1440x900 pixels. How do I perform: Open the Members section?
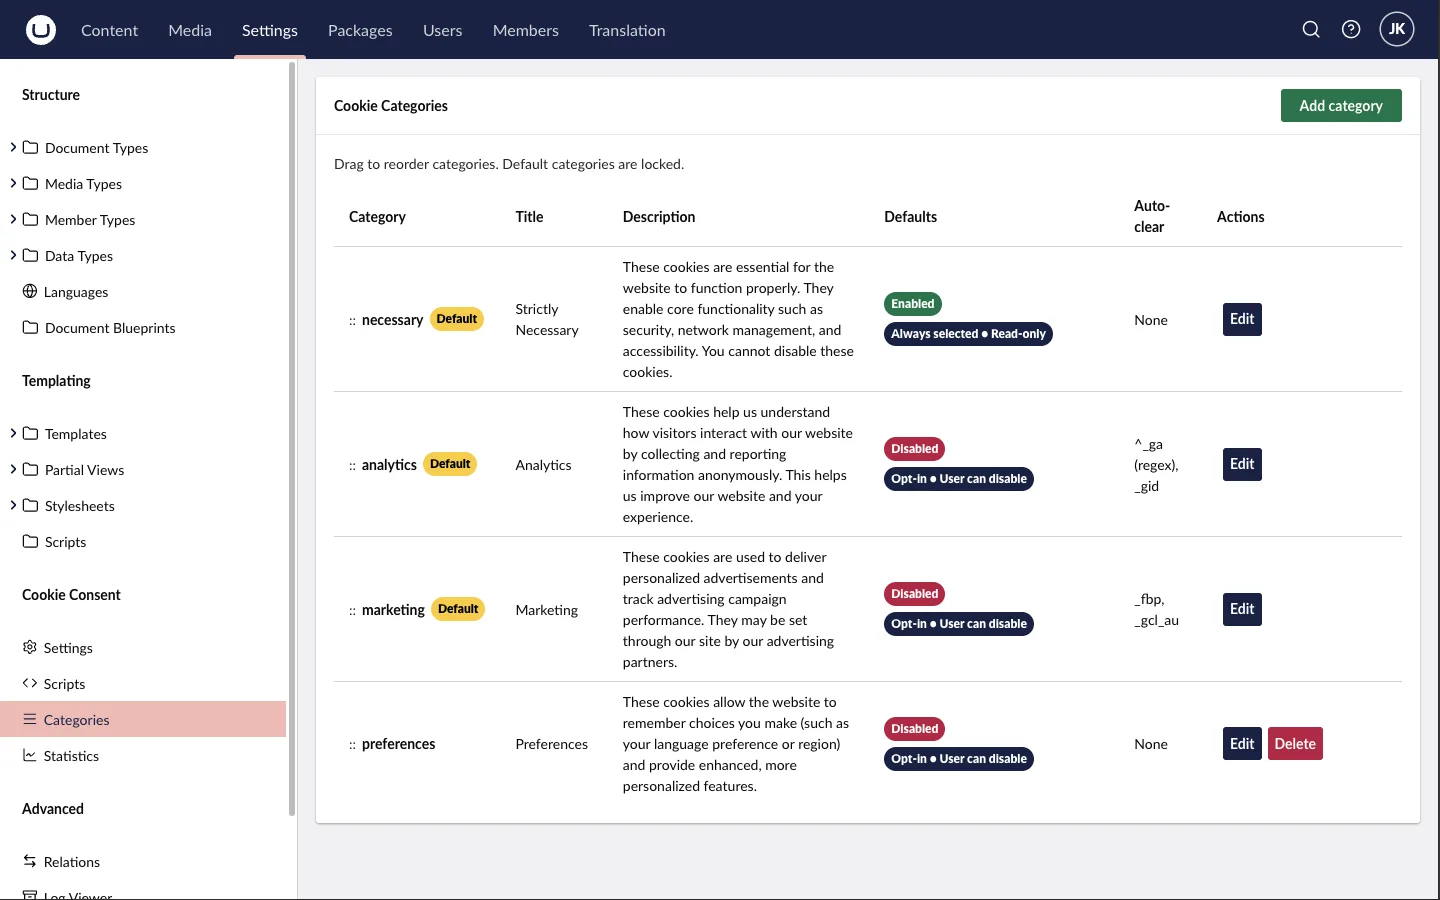click(x=526, y=30)
